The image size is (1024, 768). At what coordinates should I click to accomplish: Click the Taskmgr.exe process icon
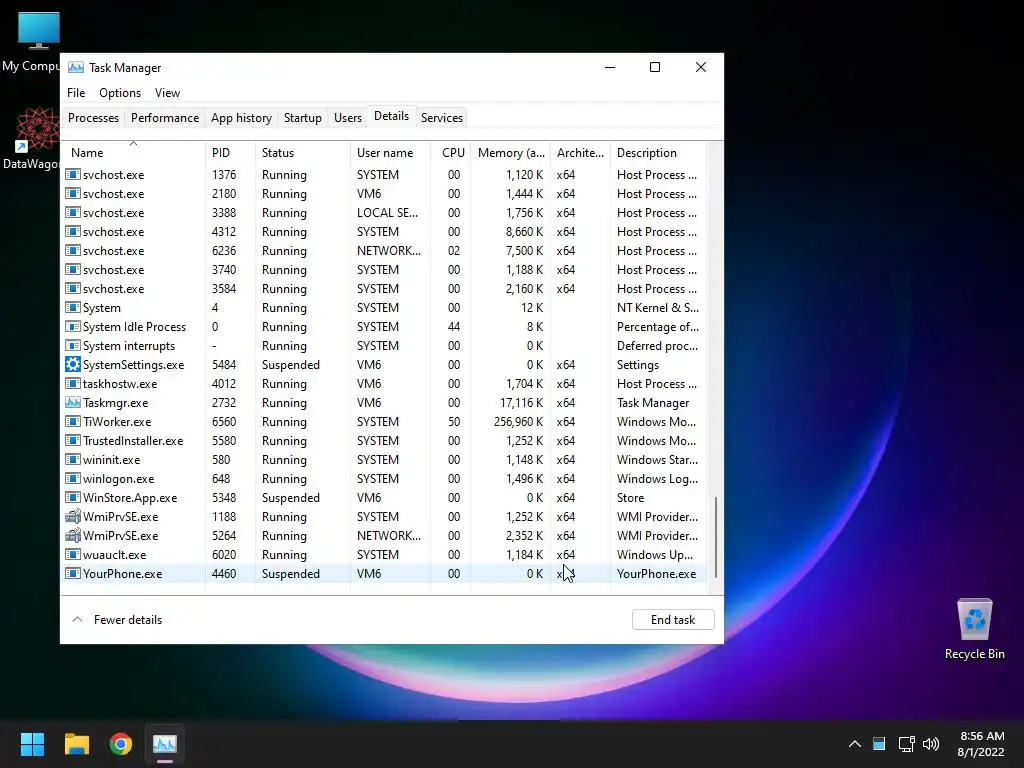(x=72, y=402)
